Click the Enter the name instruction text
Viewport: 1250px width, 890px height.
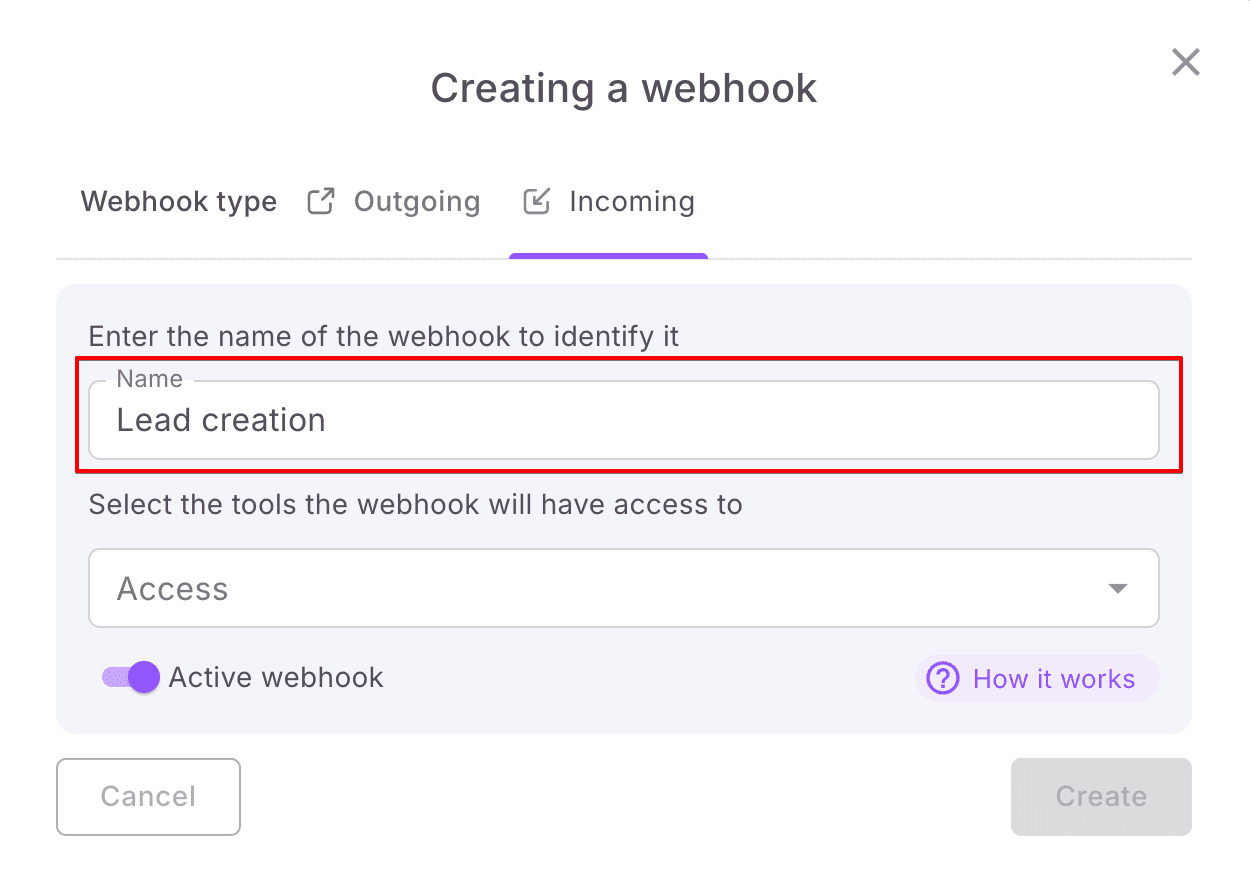click(x=384, y=336)
